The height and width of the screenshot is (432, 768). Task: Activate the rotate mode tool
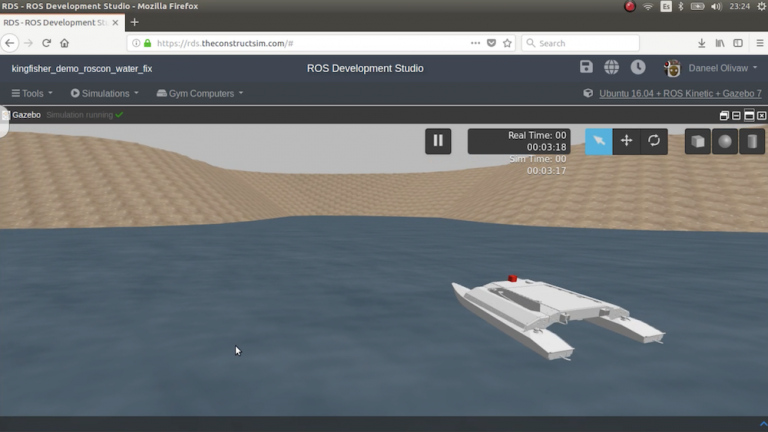pos(654,141)
